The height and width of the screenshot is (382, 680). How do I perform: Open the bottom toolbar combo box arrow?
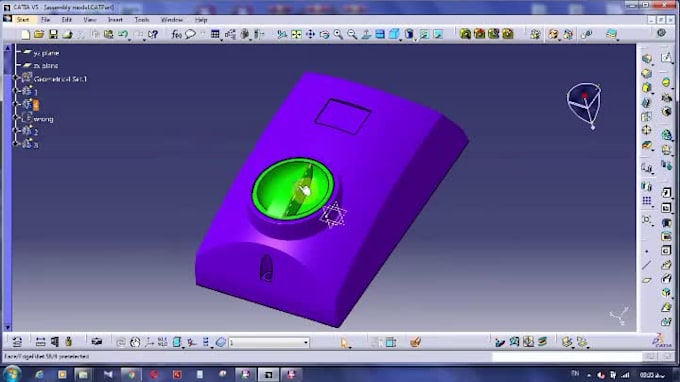(306, 343)
